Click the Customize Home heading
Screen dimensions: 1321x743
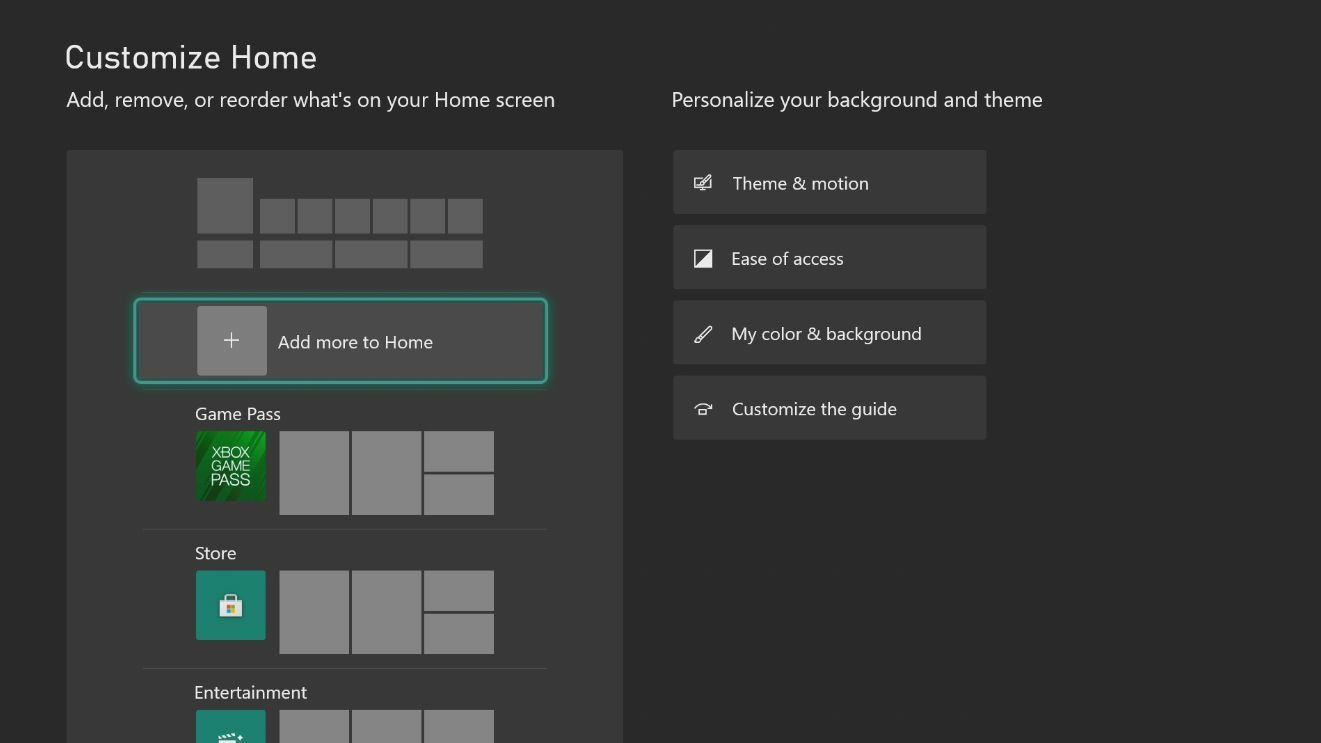tap(191, 57)
